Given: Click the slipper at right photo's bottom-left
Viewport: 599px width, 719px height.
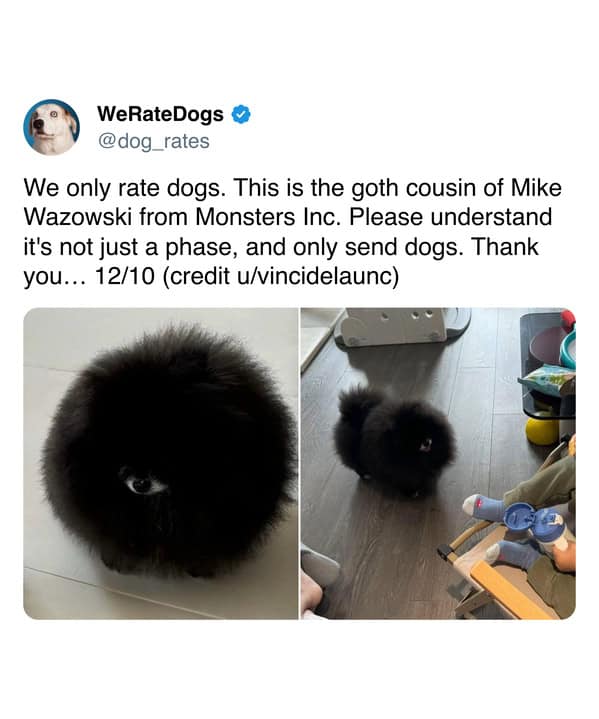Looking at the screenshot, I should click(320, 567).
